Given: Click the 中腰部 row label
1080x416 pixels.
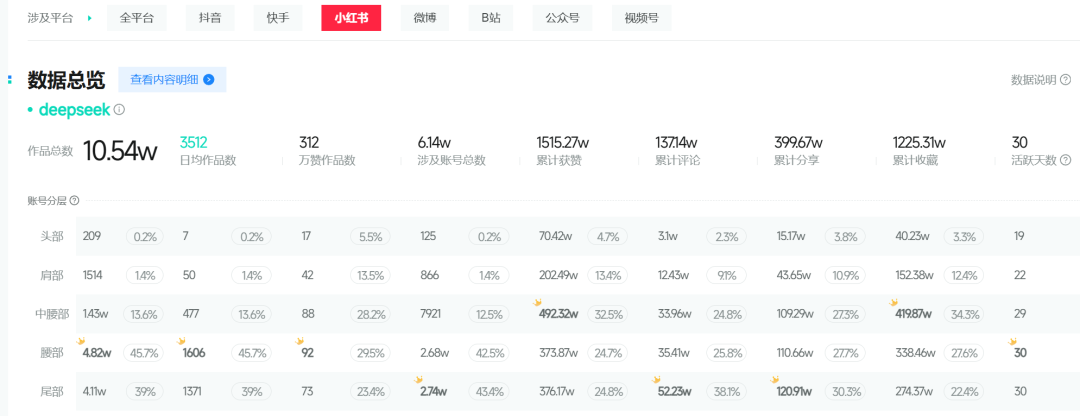Looking at the screenshot, I should pos(52,313).
